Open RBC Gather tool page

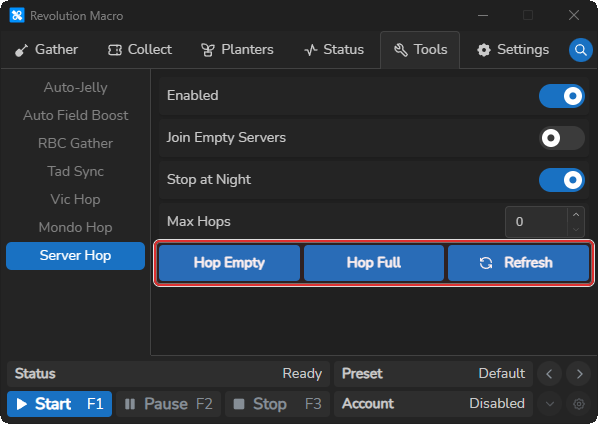(x=76, y=143)
